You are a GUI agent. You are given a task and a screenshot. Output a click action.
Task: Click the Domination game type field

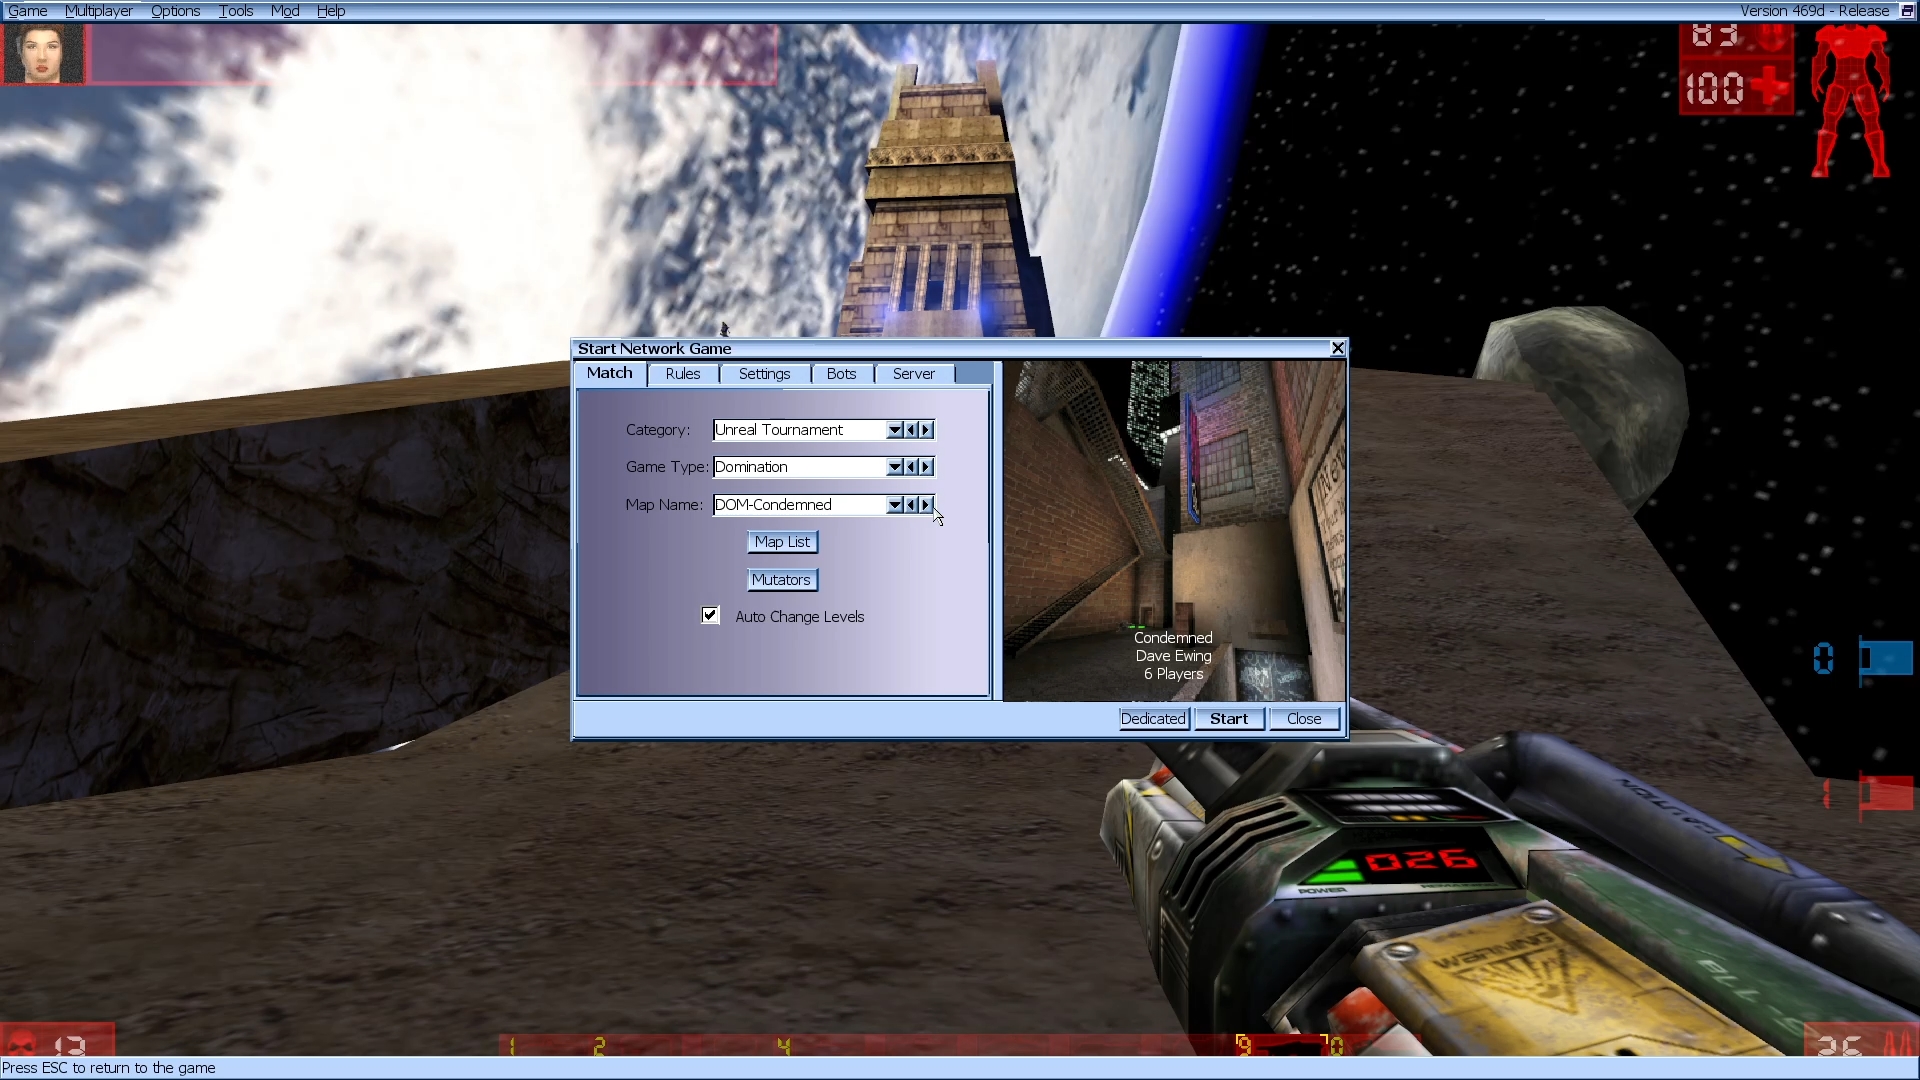[x=799, y=467]
